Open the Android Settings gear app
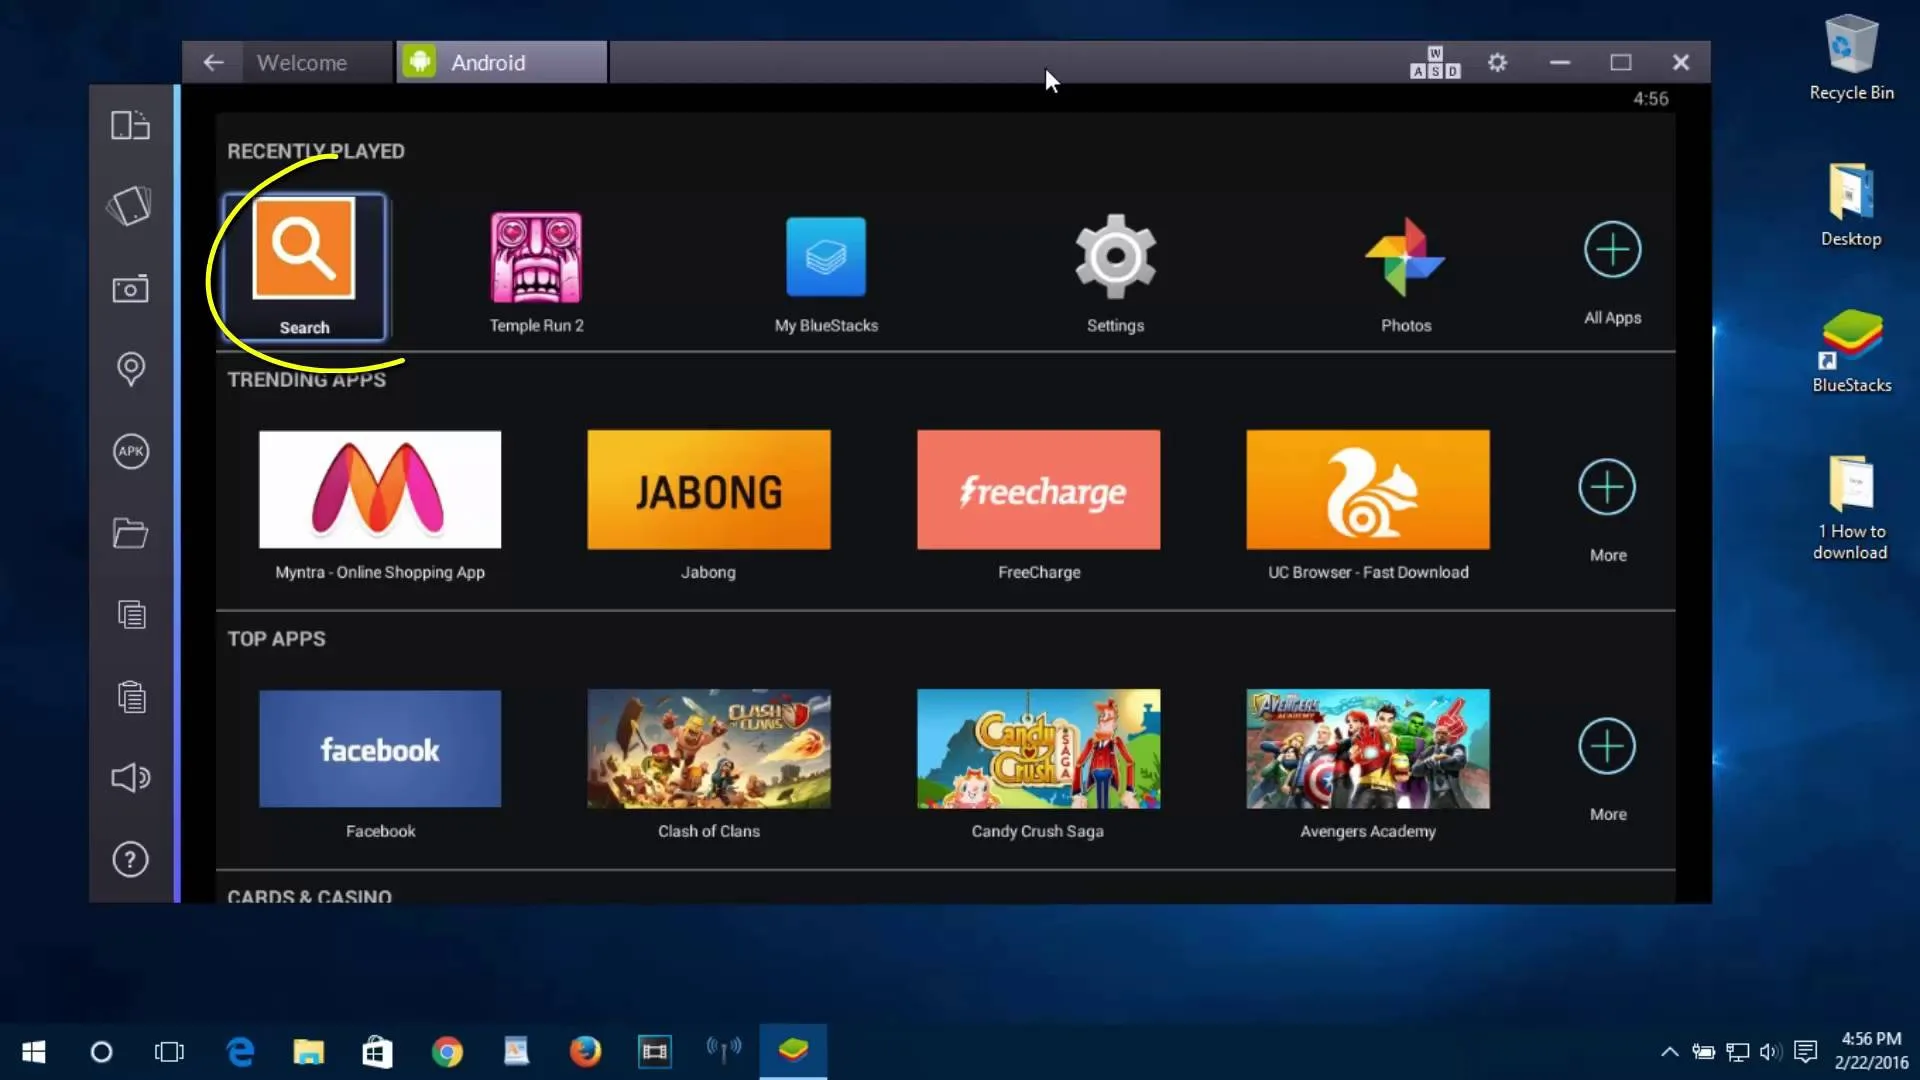 [x=1115, y=258]
